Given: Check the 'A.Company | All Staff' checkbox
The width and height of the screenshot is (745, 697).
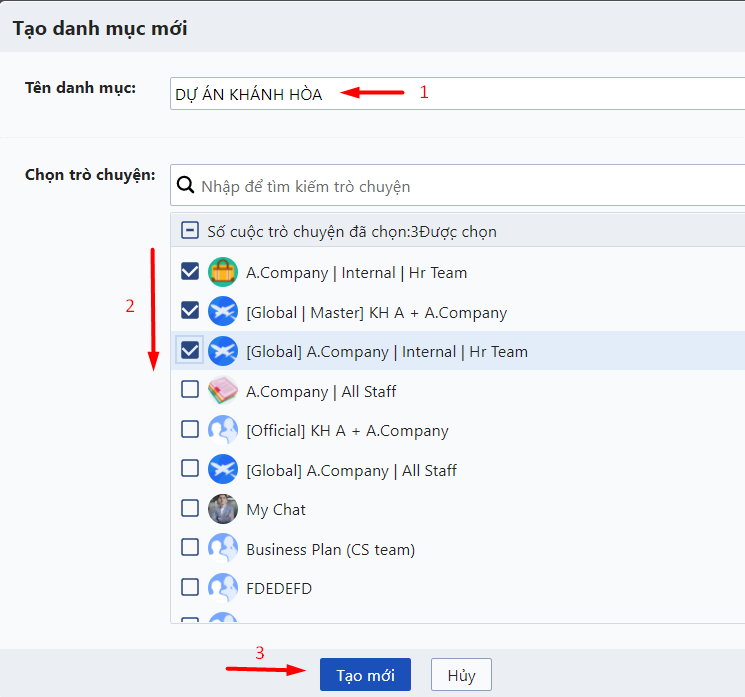Looking at the screenshot, I should [x=190, y=390].
